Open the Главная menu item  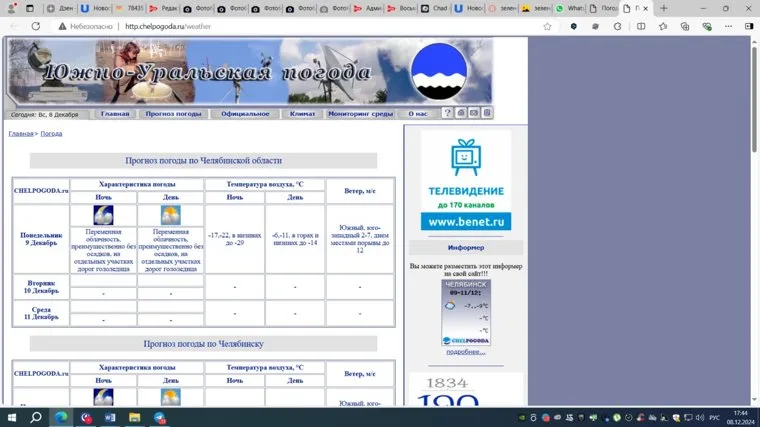(115, 114)
